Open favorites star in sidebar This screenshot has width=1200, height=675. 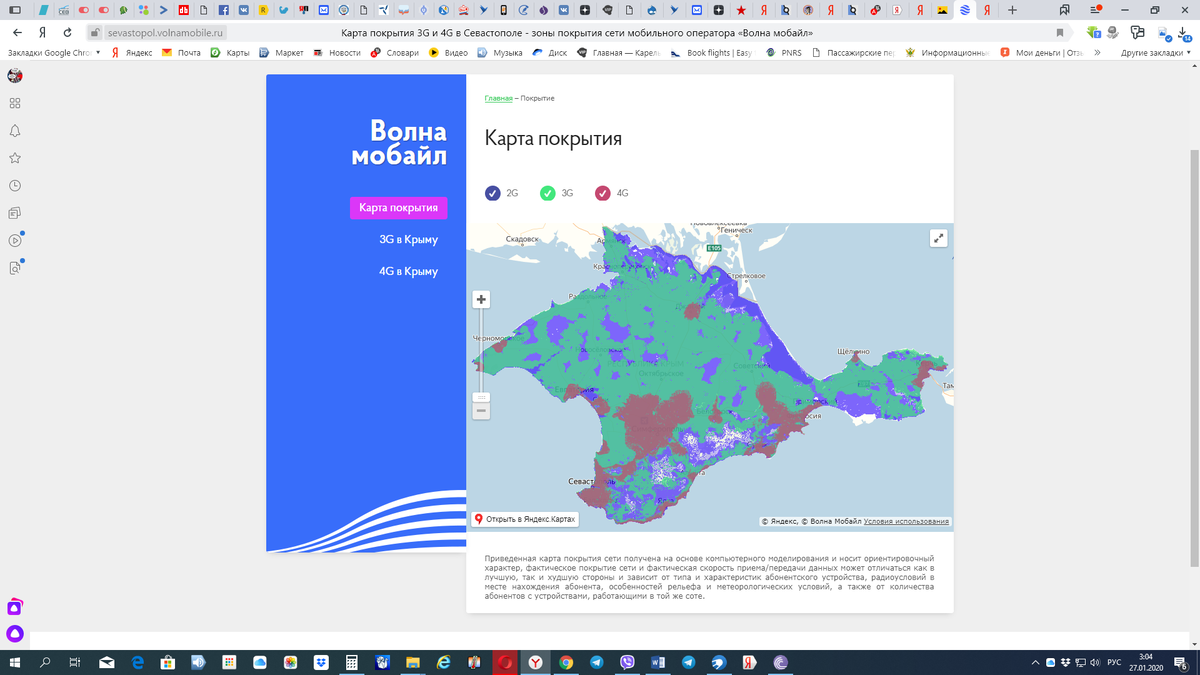click(x=15, y=158)
